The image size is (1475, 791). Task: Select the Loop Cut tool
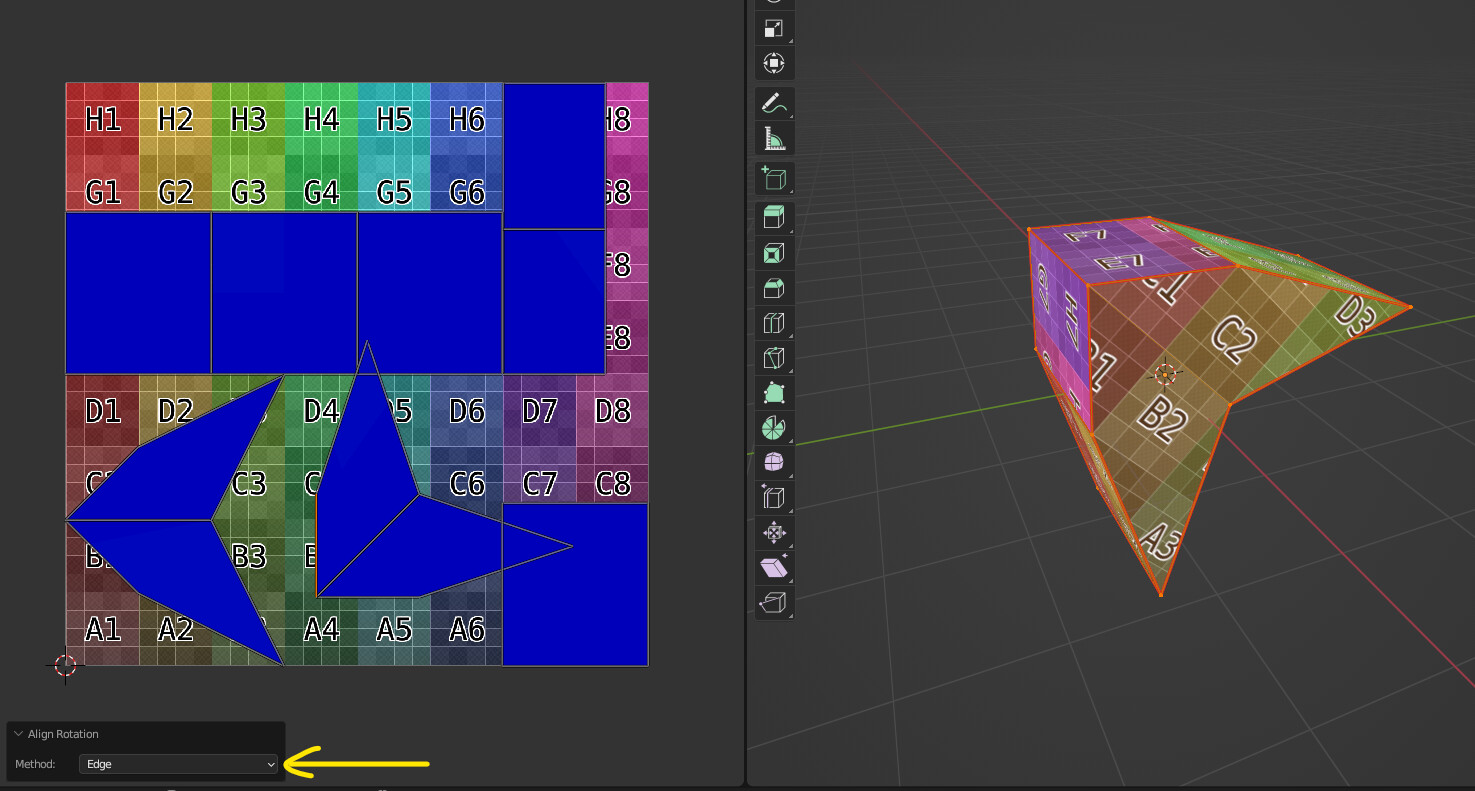pyautogui.click(x=774, y=323)
